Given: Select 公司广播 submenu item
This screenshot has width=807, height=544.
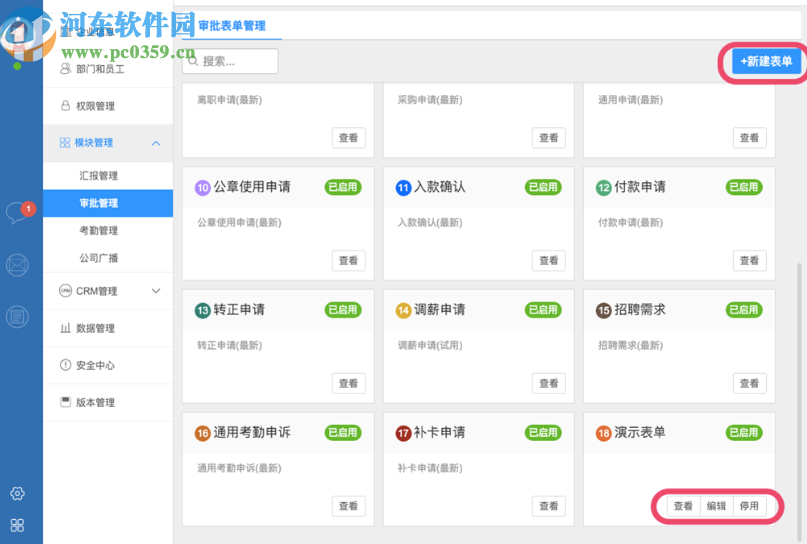Looking at the screenshot, I should [108, 257].
